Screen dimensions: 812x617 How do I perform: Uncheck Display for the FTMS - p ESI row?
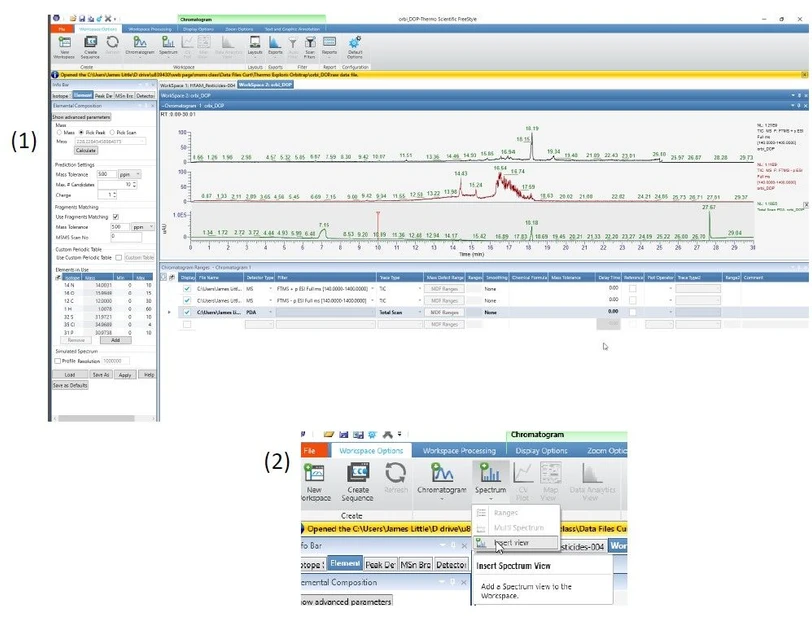(187, 300)
